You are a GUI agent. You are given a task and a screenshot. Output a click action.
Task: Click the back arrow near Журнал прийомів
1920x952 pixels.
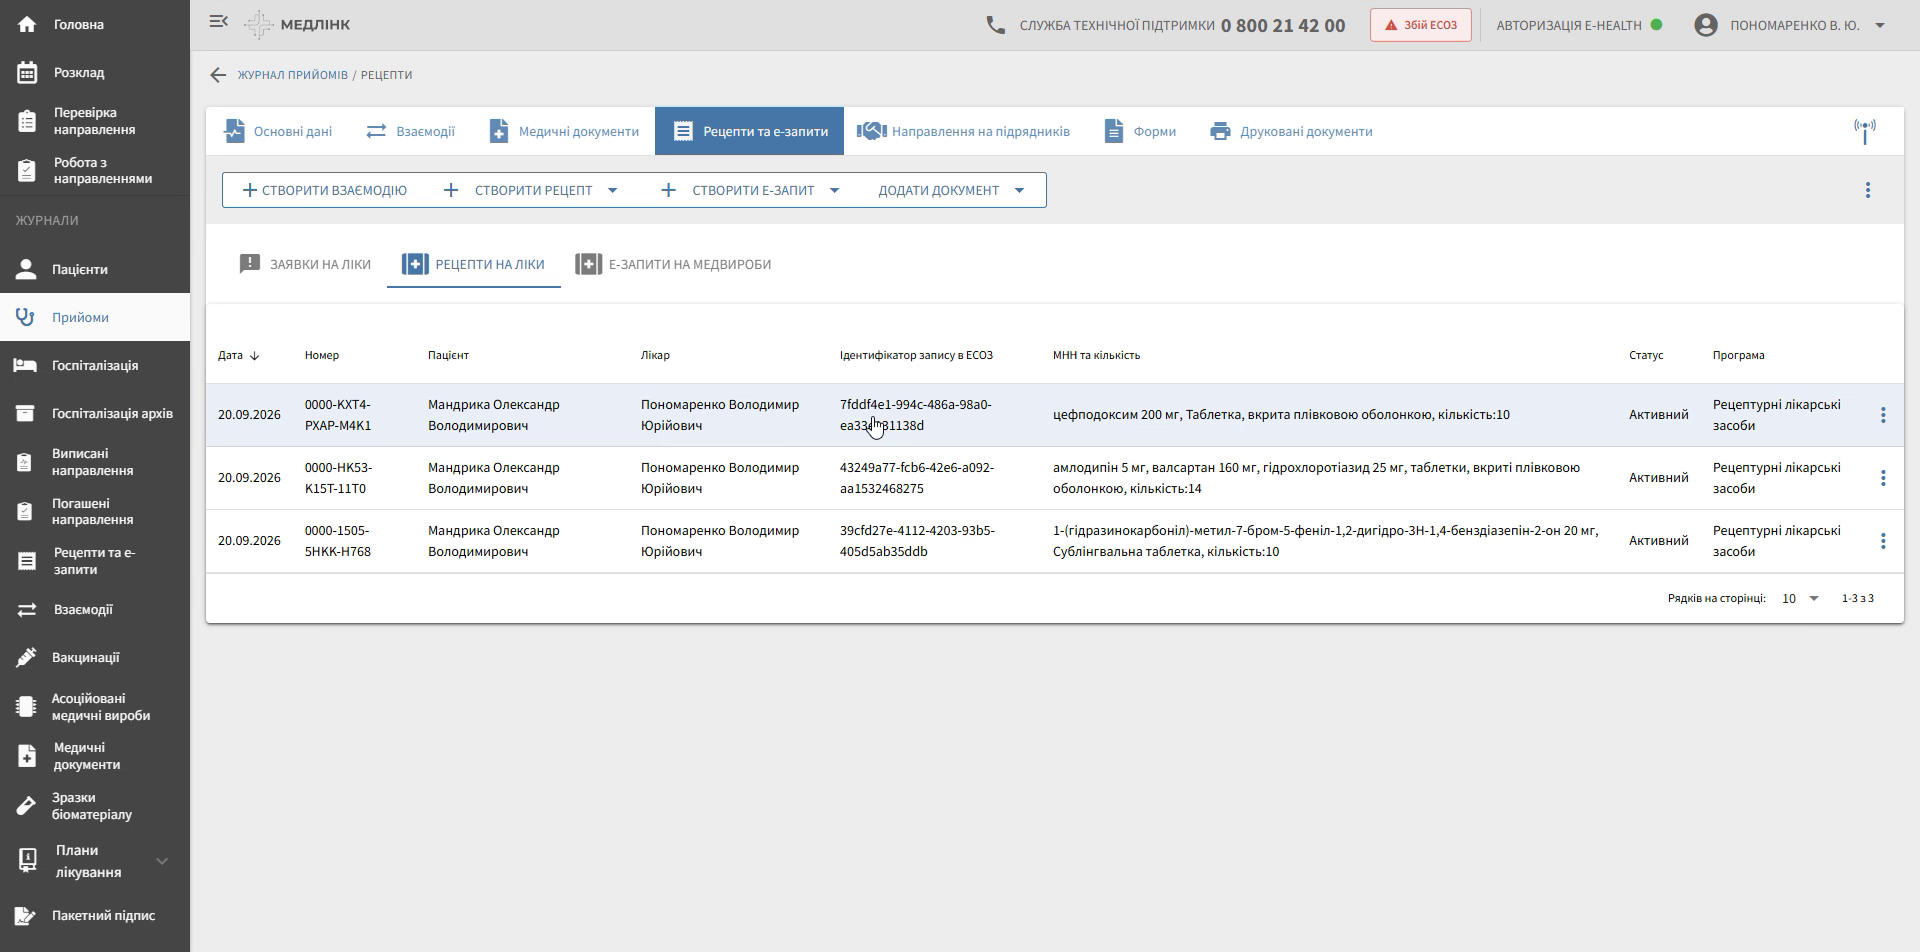[218, 75]
